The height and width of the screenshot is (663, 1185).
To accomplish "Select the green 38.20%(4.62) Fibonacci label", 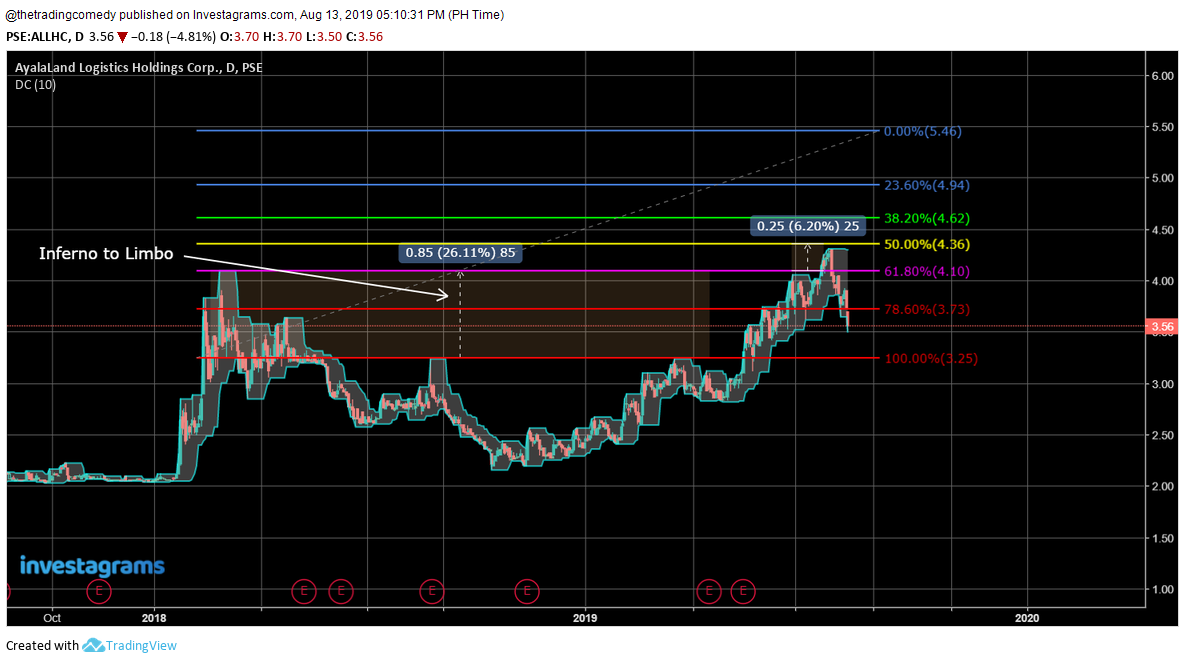I will (927, 218).
